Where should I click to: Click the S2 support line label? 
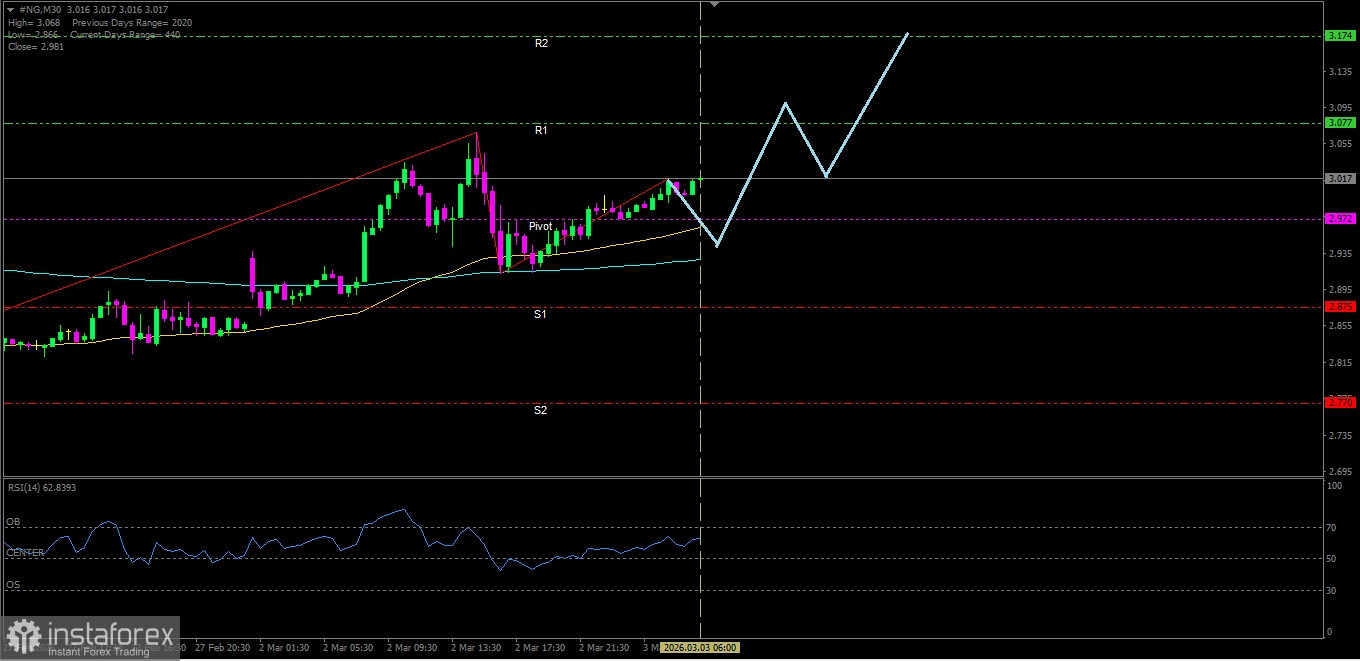pos(540,411)
